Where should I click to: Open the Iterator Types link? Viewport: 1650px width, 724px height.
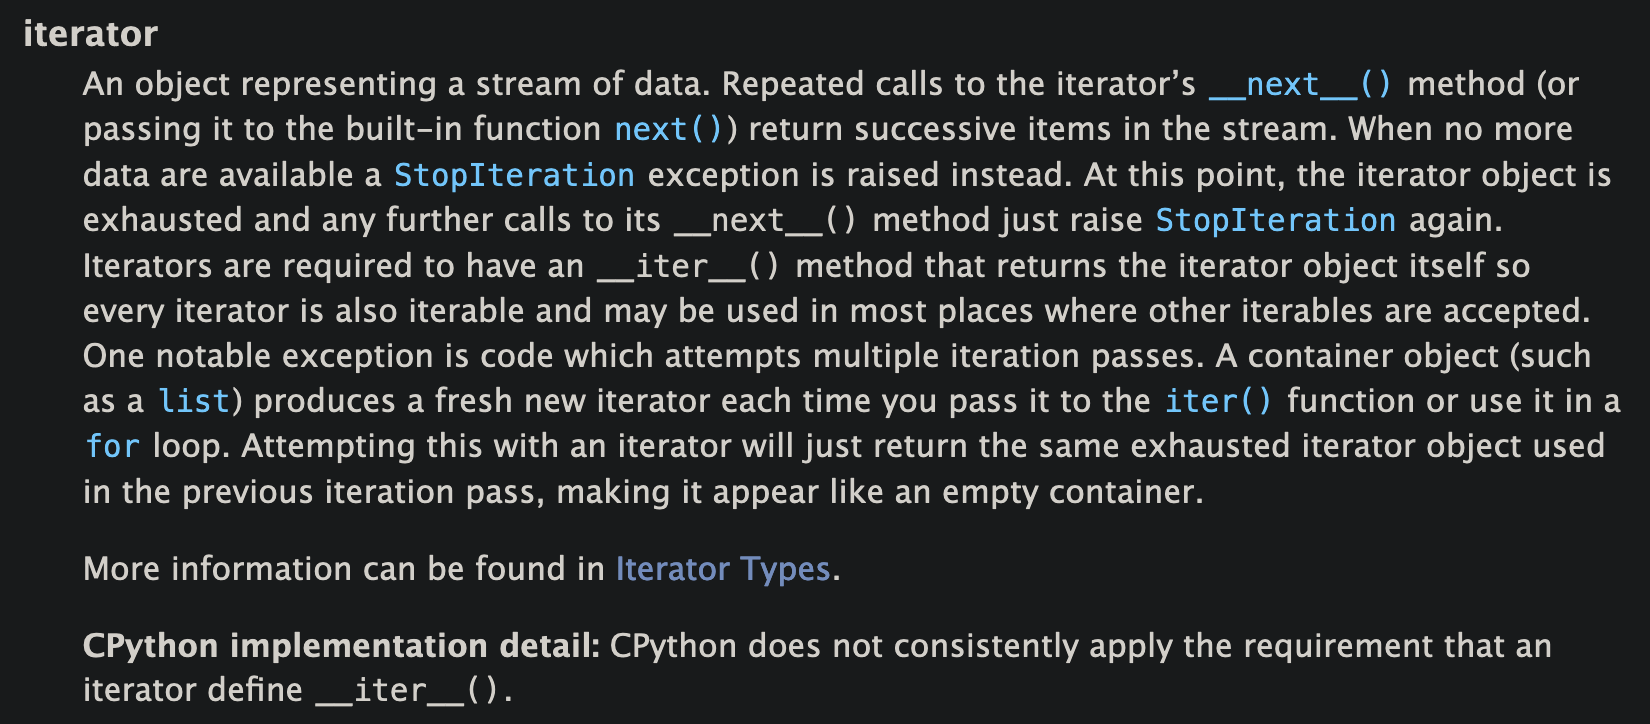722,569
